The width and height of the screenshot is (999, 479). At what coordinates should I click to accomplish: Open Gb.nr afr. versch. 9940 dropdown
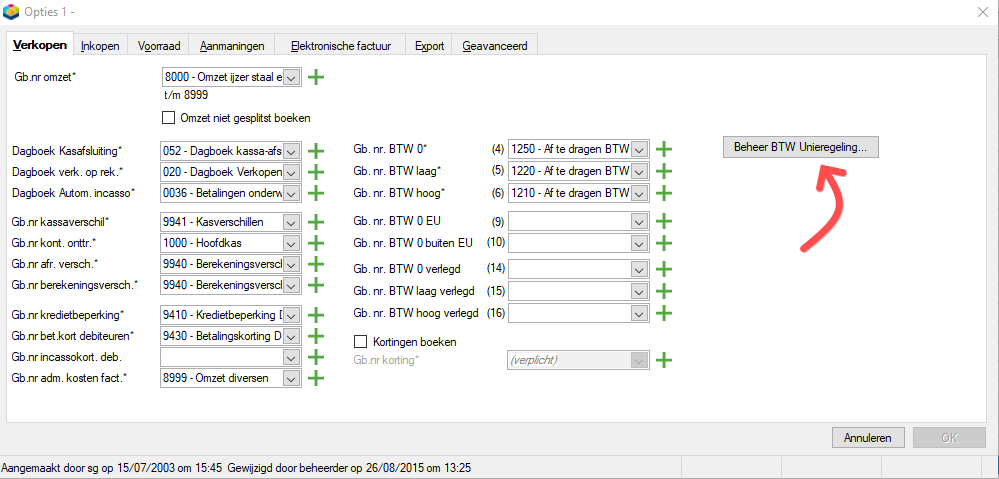tap(291, 264)
